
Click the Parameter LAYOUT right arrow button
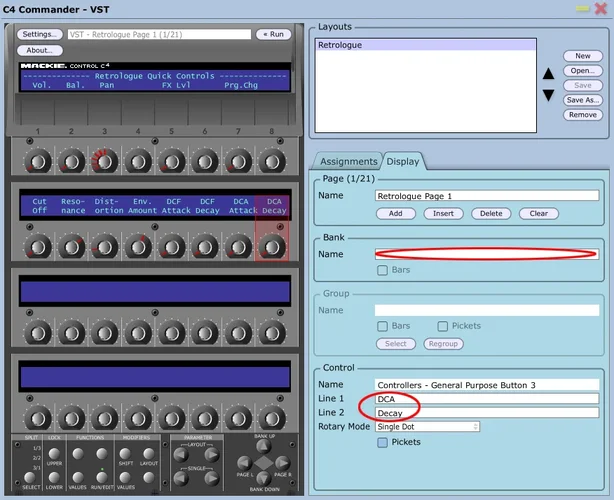pos(212,455)
